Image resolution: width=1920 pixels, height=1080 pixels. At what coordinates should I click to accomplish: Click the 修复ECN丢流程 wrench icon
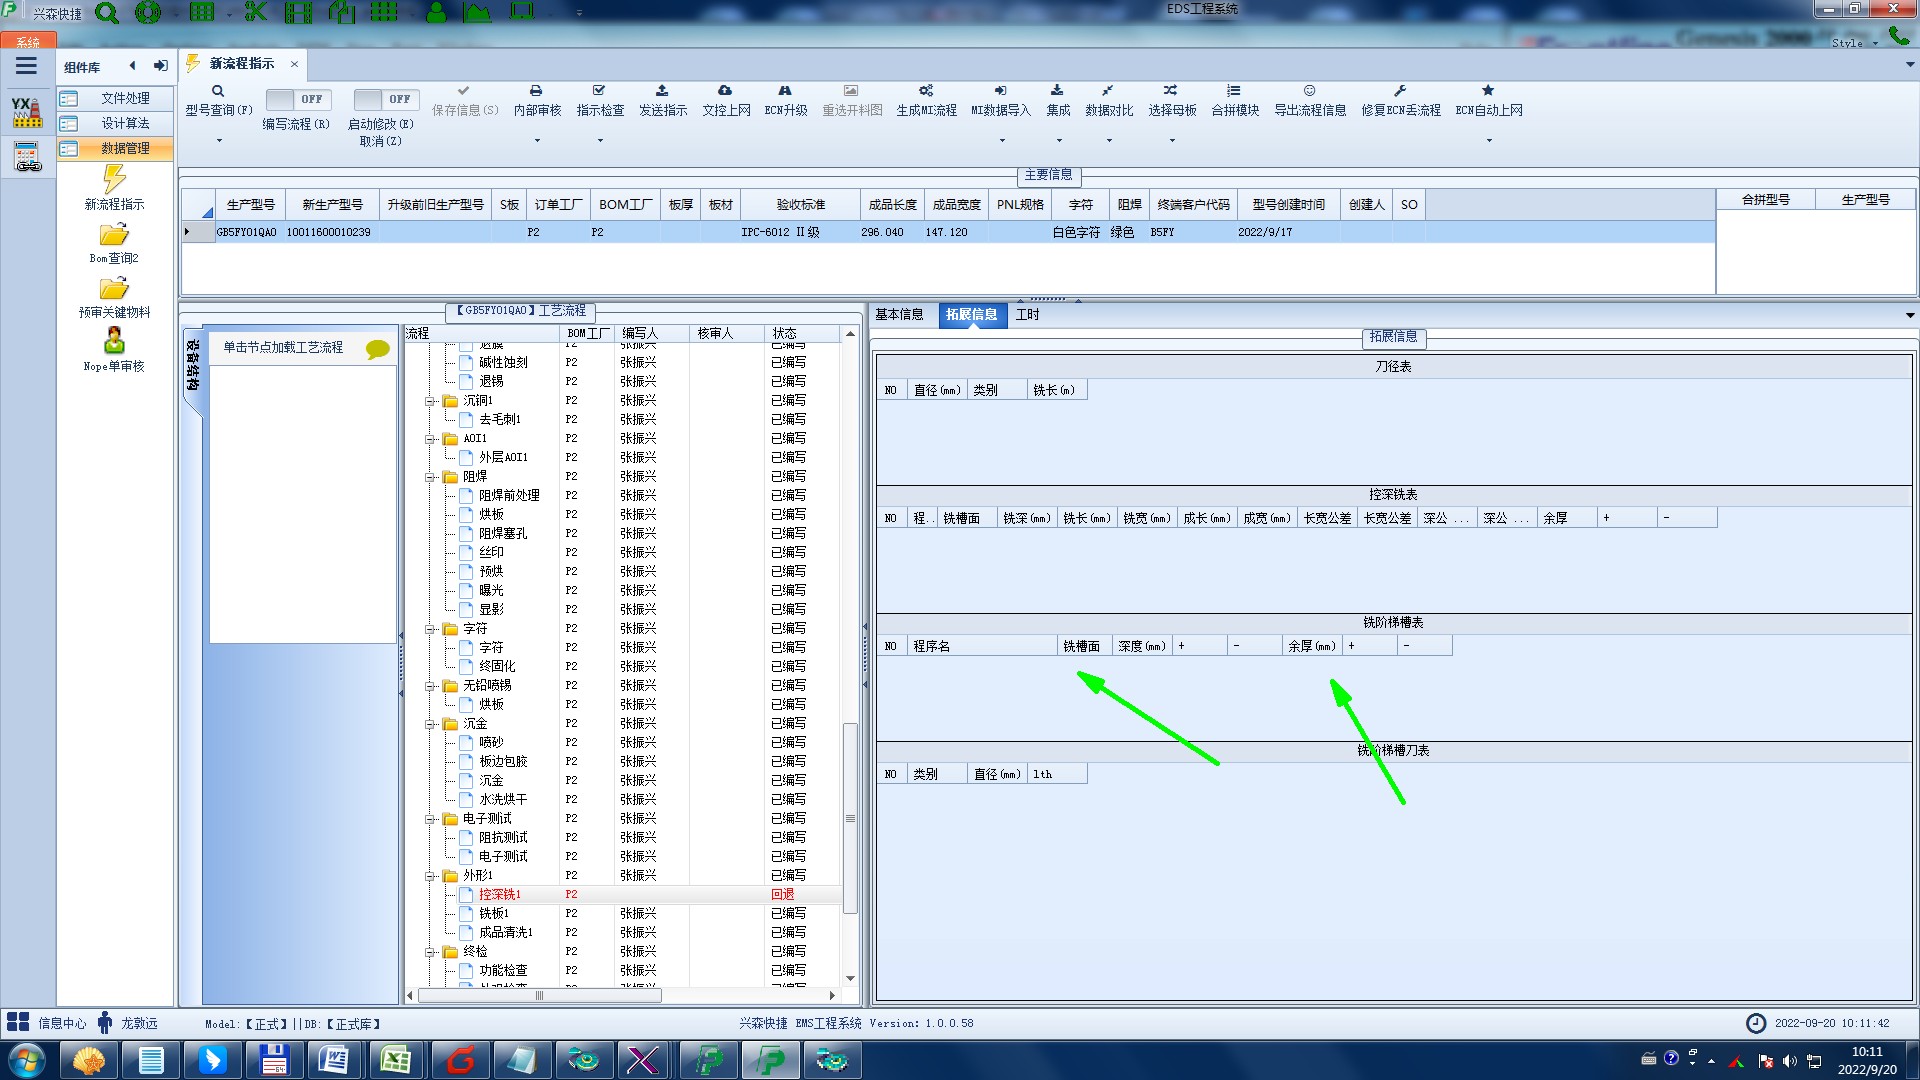[1400, 91]
